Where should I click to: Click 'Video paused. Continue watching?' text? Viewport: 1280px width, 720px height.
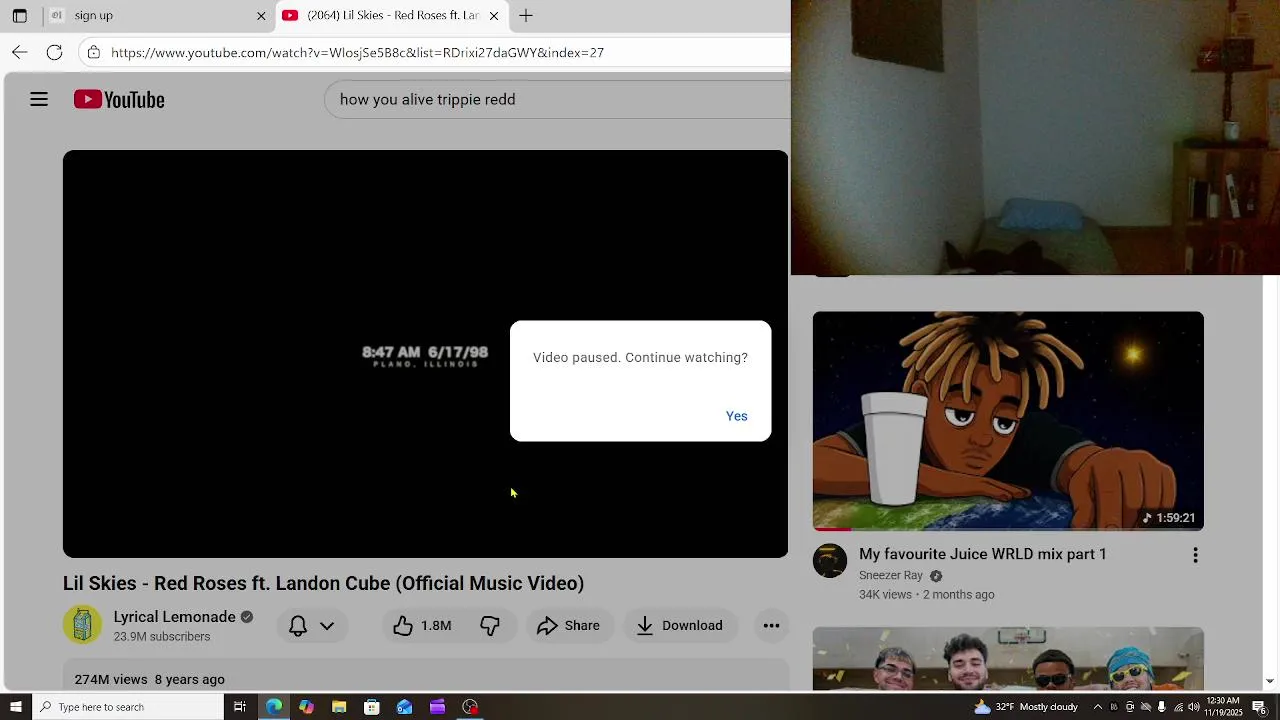[x=640, y=358]
